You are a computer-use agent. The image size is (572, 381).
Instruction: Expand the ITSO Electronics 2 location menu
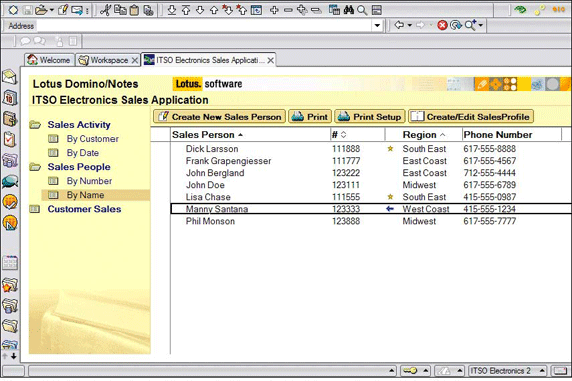coord(542,371)
